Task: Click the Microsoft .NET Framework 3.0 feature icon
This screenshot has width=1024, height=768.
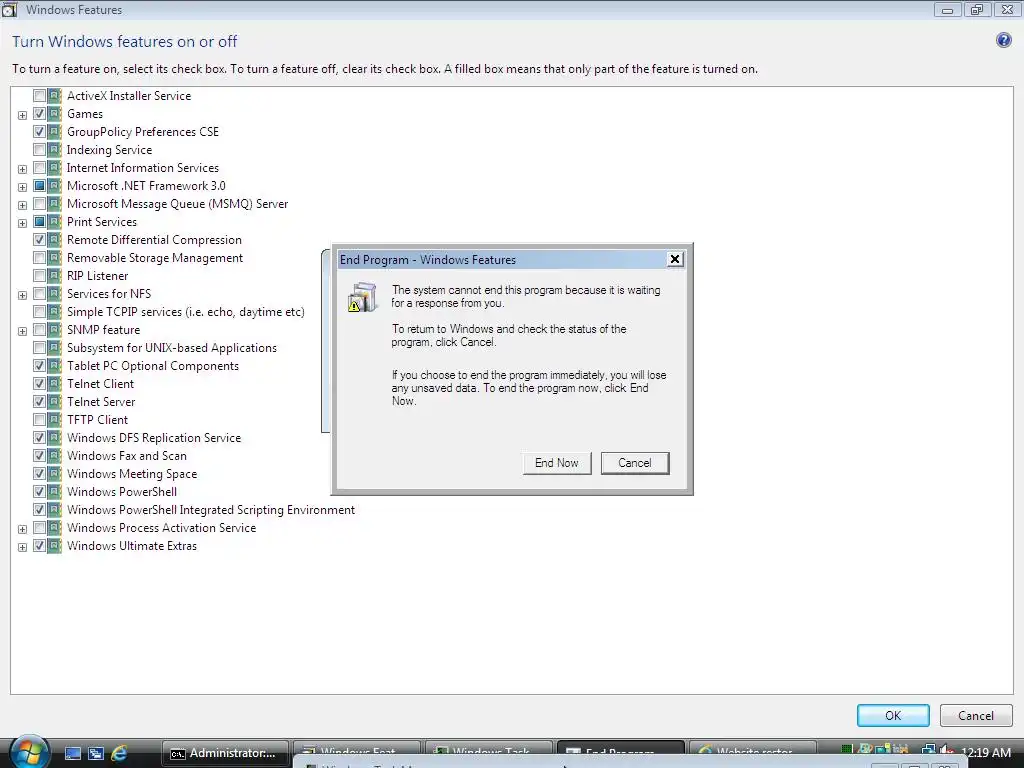Action: point(55,185)
